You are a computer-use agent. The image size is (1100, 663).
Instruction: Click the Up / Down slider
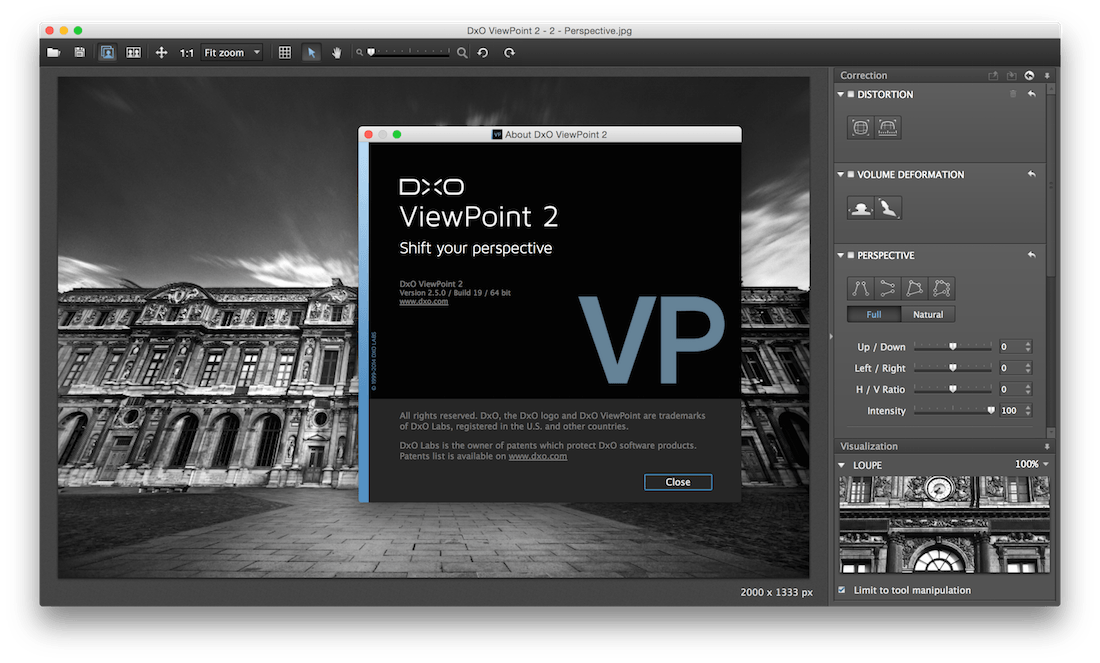[x=953, y=347]
